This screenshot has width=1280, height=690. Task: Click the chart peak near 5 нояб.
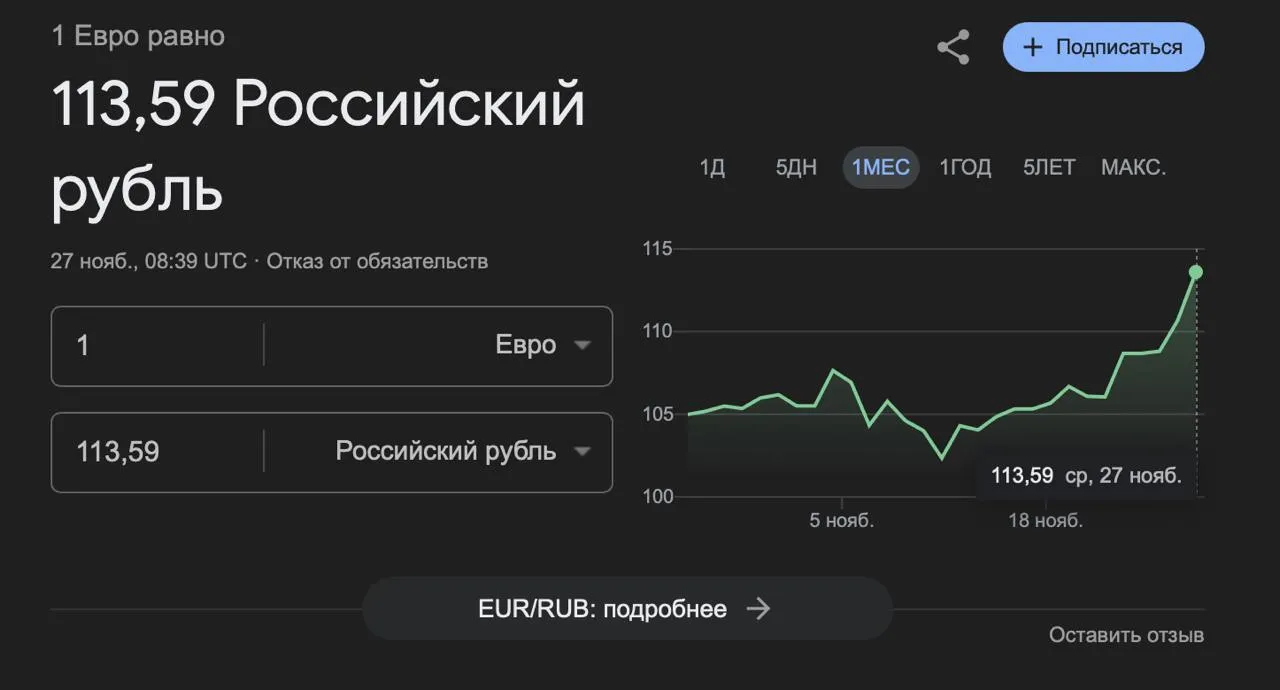tap(833, 370)
